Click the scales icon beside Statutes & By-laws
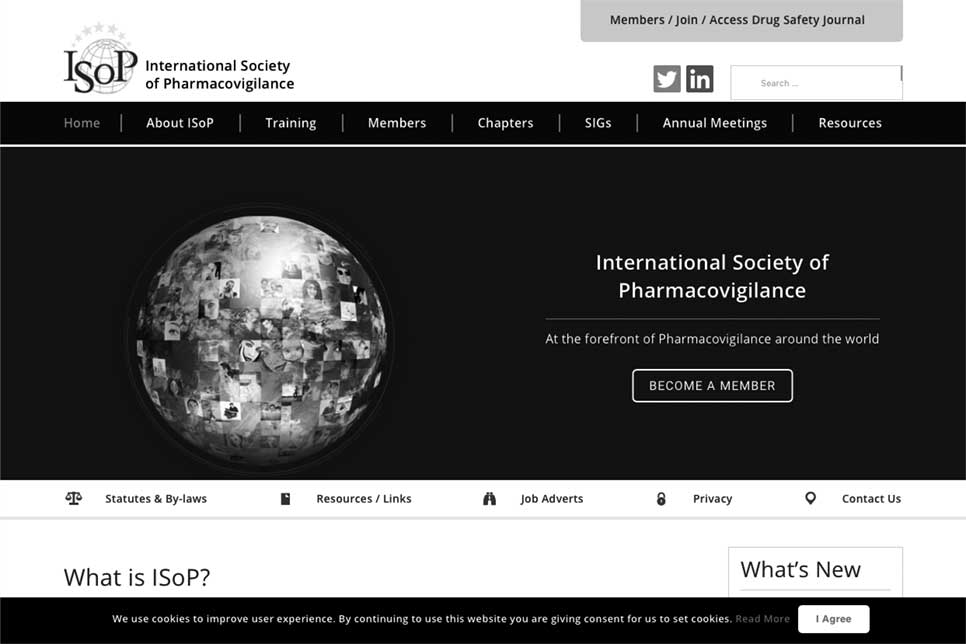Screen dimensions: 966x644 tap(73, 498)
